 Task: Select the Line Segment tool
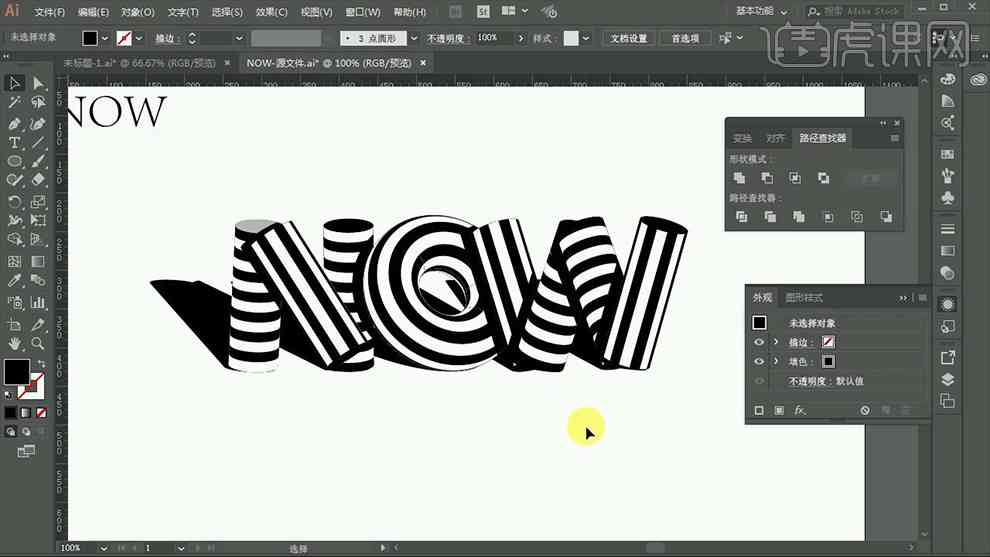(38, 143)
